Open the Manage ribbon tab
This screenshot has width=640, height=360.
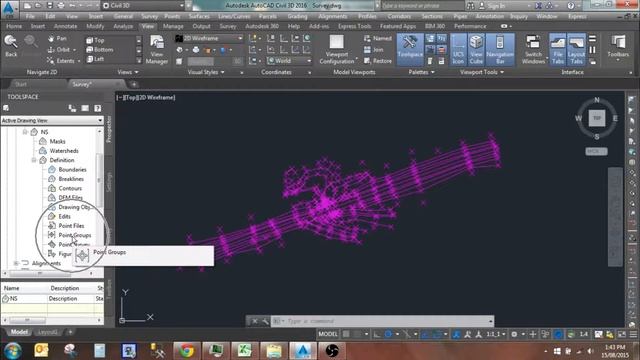click(173, 26)
